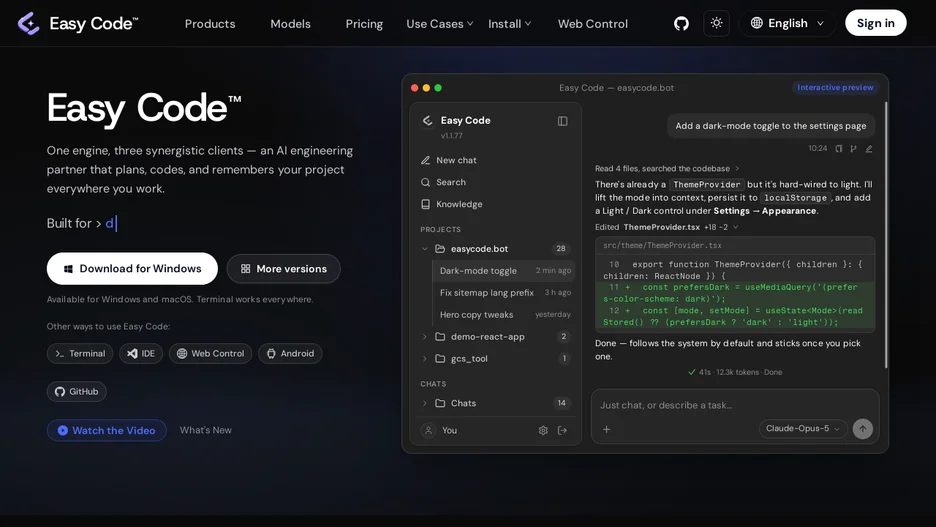
Task: Click the preview chat scrollbar
Action: coord(886,235)
